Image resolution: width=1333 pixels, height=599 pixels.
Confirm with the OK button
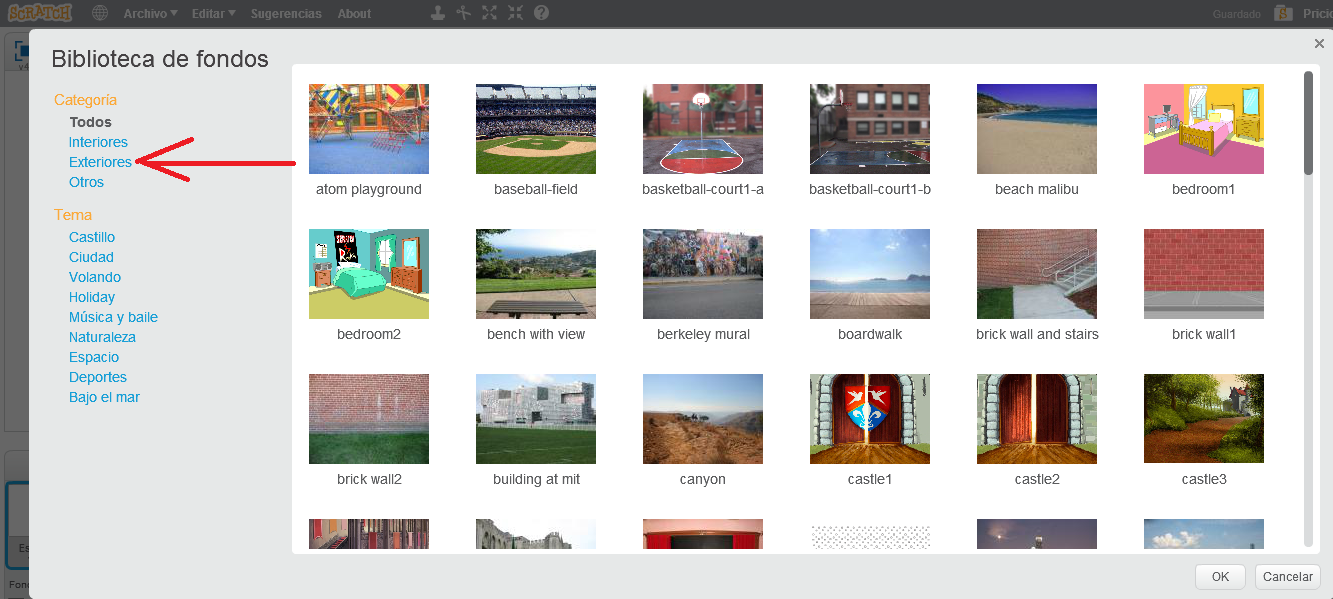1220,577
